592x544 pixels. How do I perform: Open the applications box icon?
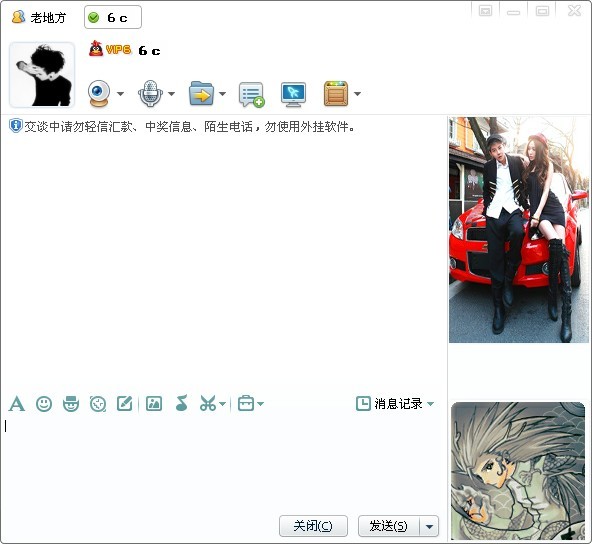click(x=336, y=93)
